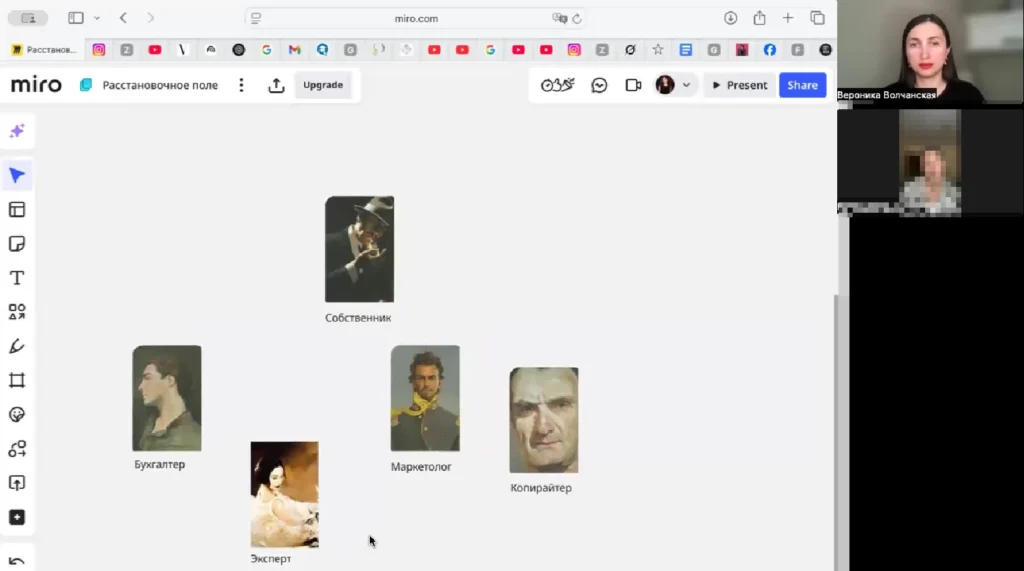Click the Маркетолог text label

421,466
